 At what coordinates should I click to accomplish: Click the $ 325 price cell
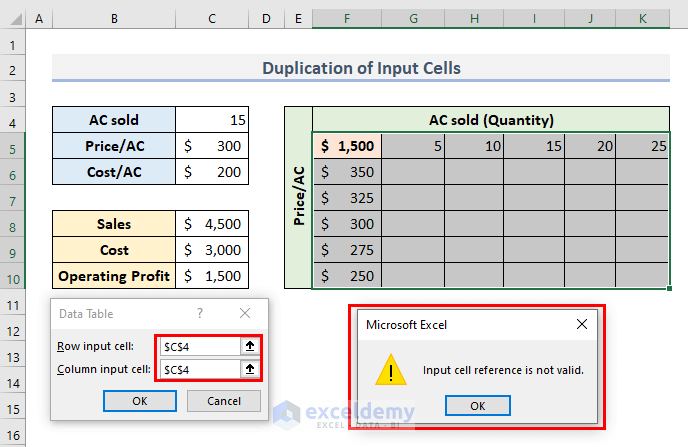click(x=347, y=198)
